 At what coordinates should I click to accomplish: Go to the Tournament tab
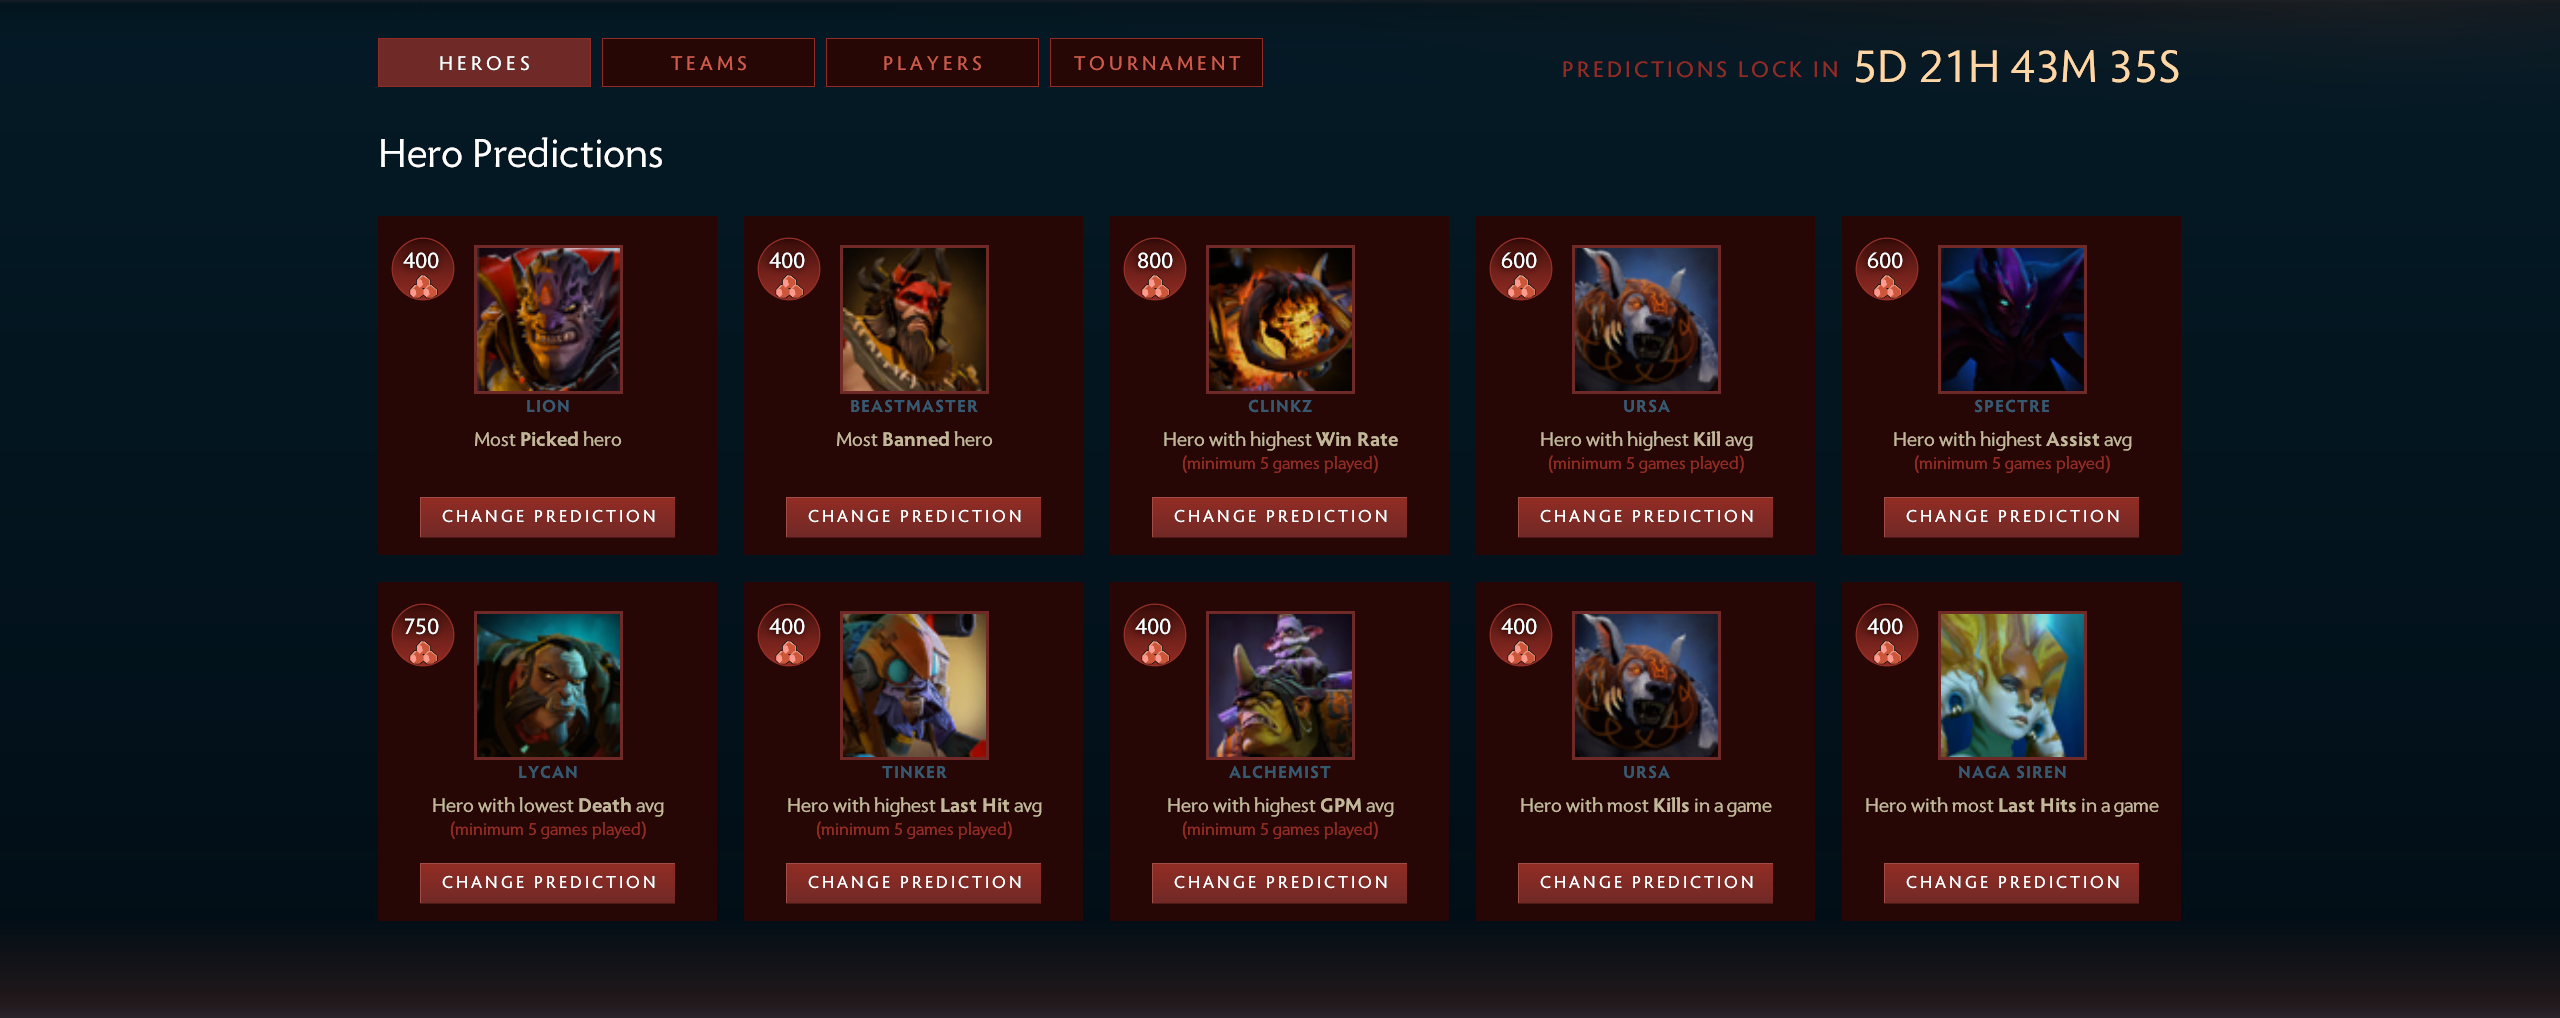[x=1156, y=63]
